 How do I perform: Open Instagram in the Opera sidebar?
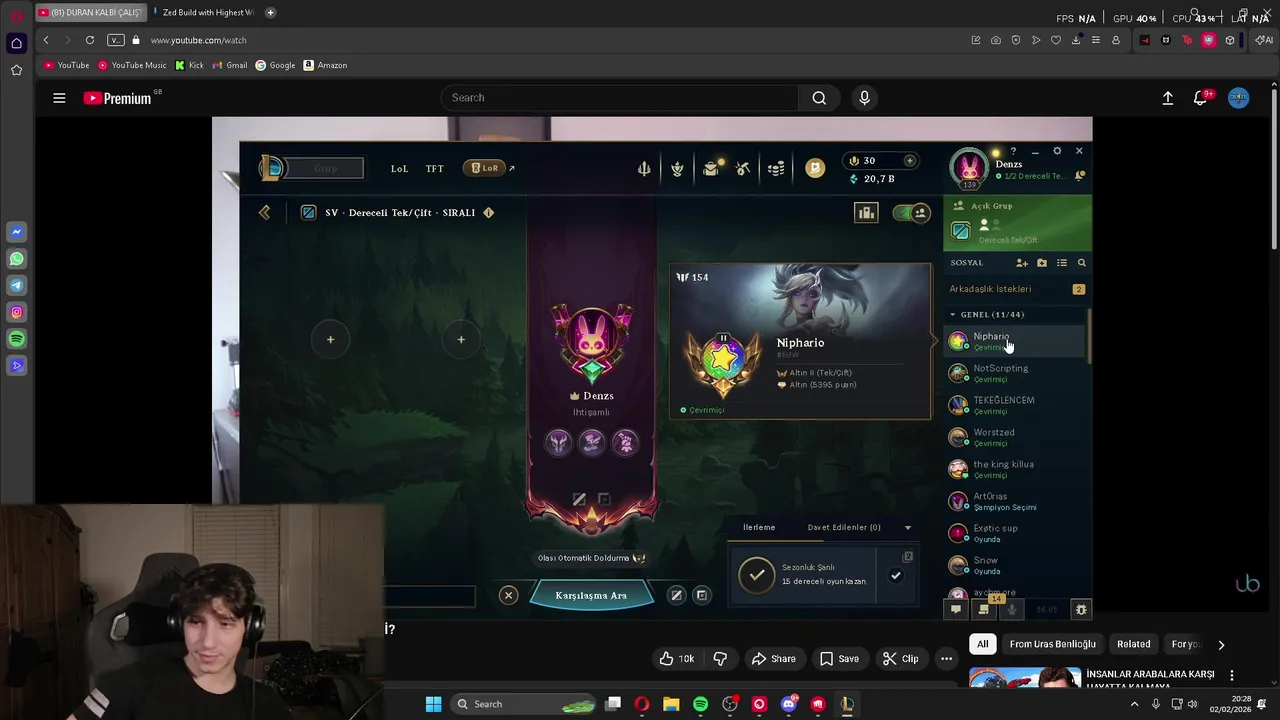click(x=16, y=312)
